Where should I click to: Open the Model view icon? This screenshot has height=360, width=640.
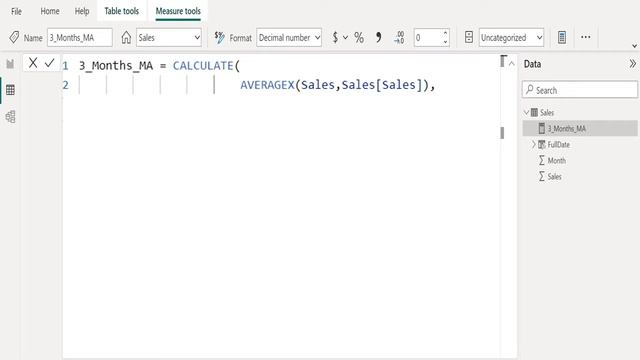pyautogui.click(x=10, y=117)
